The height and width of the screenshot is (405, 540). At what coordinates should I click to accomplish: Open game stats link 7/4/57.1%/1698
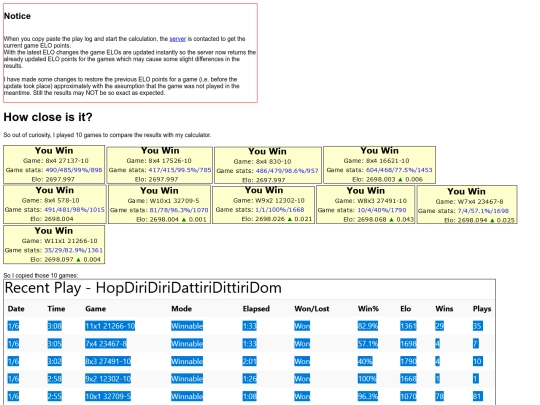[483, 211]
